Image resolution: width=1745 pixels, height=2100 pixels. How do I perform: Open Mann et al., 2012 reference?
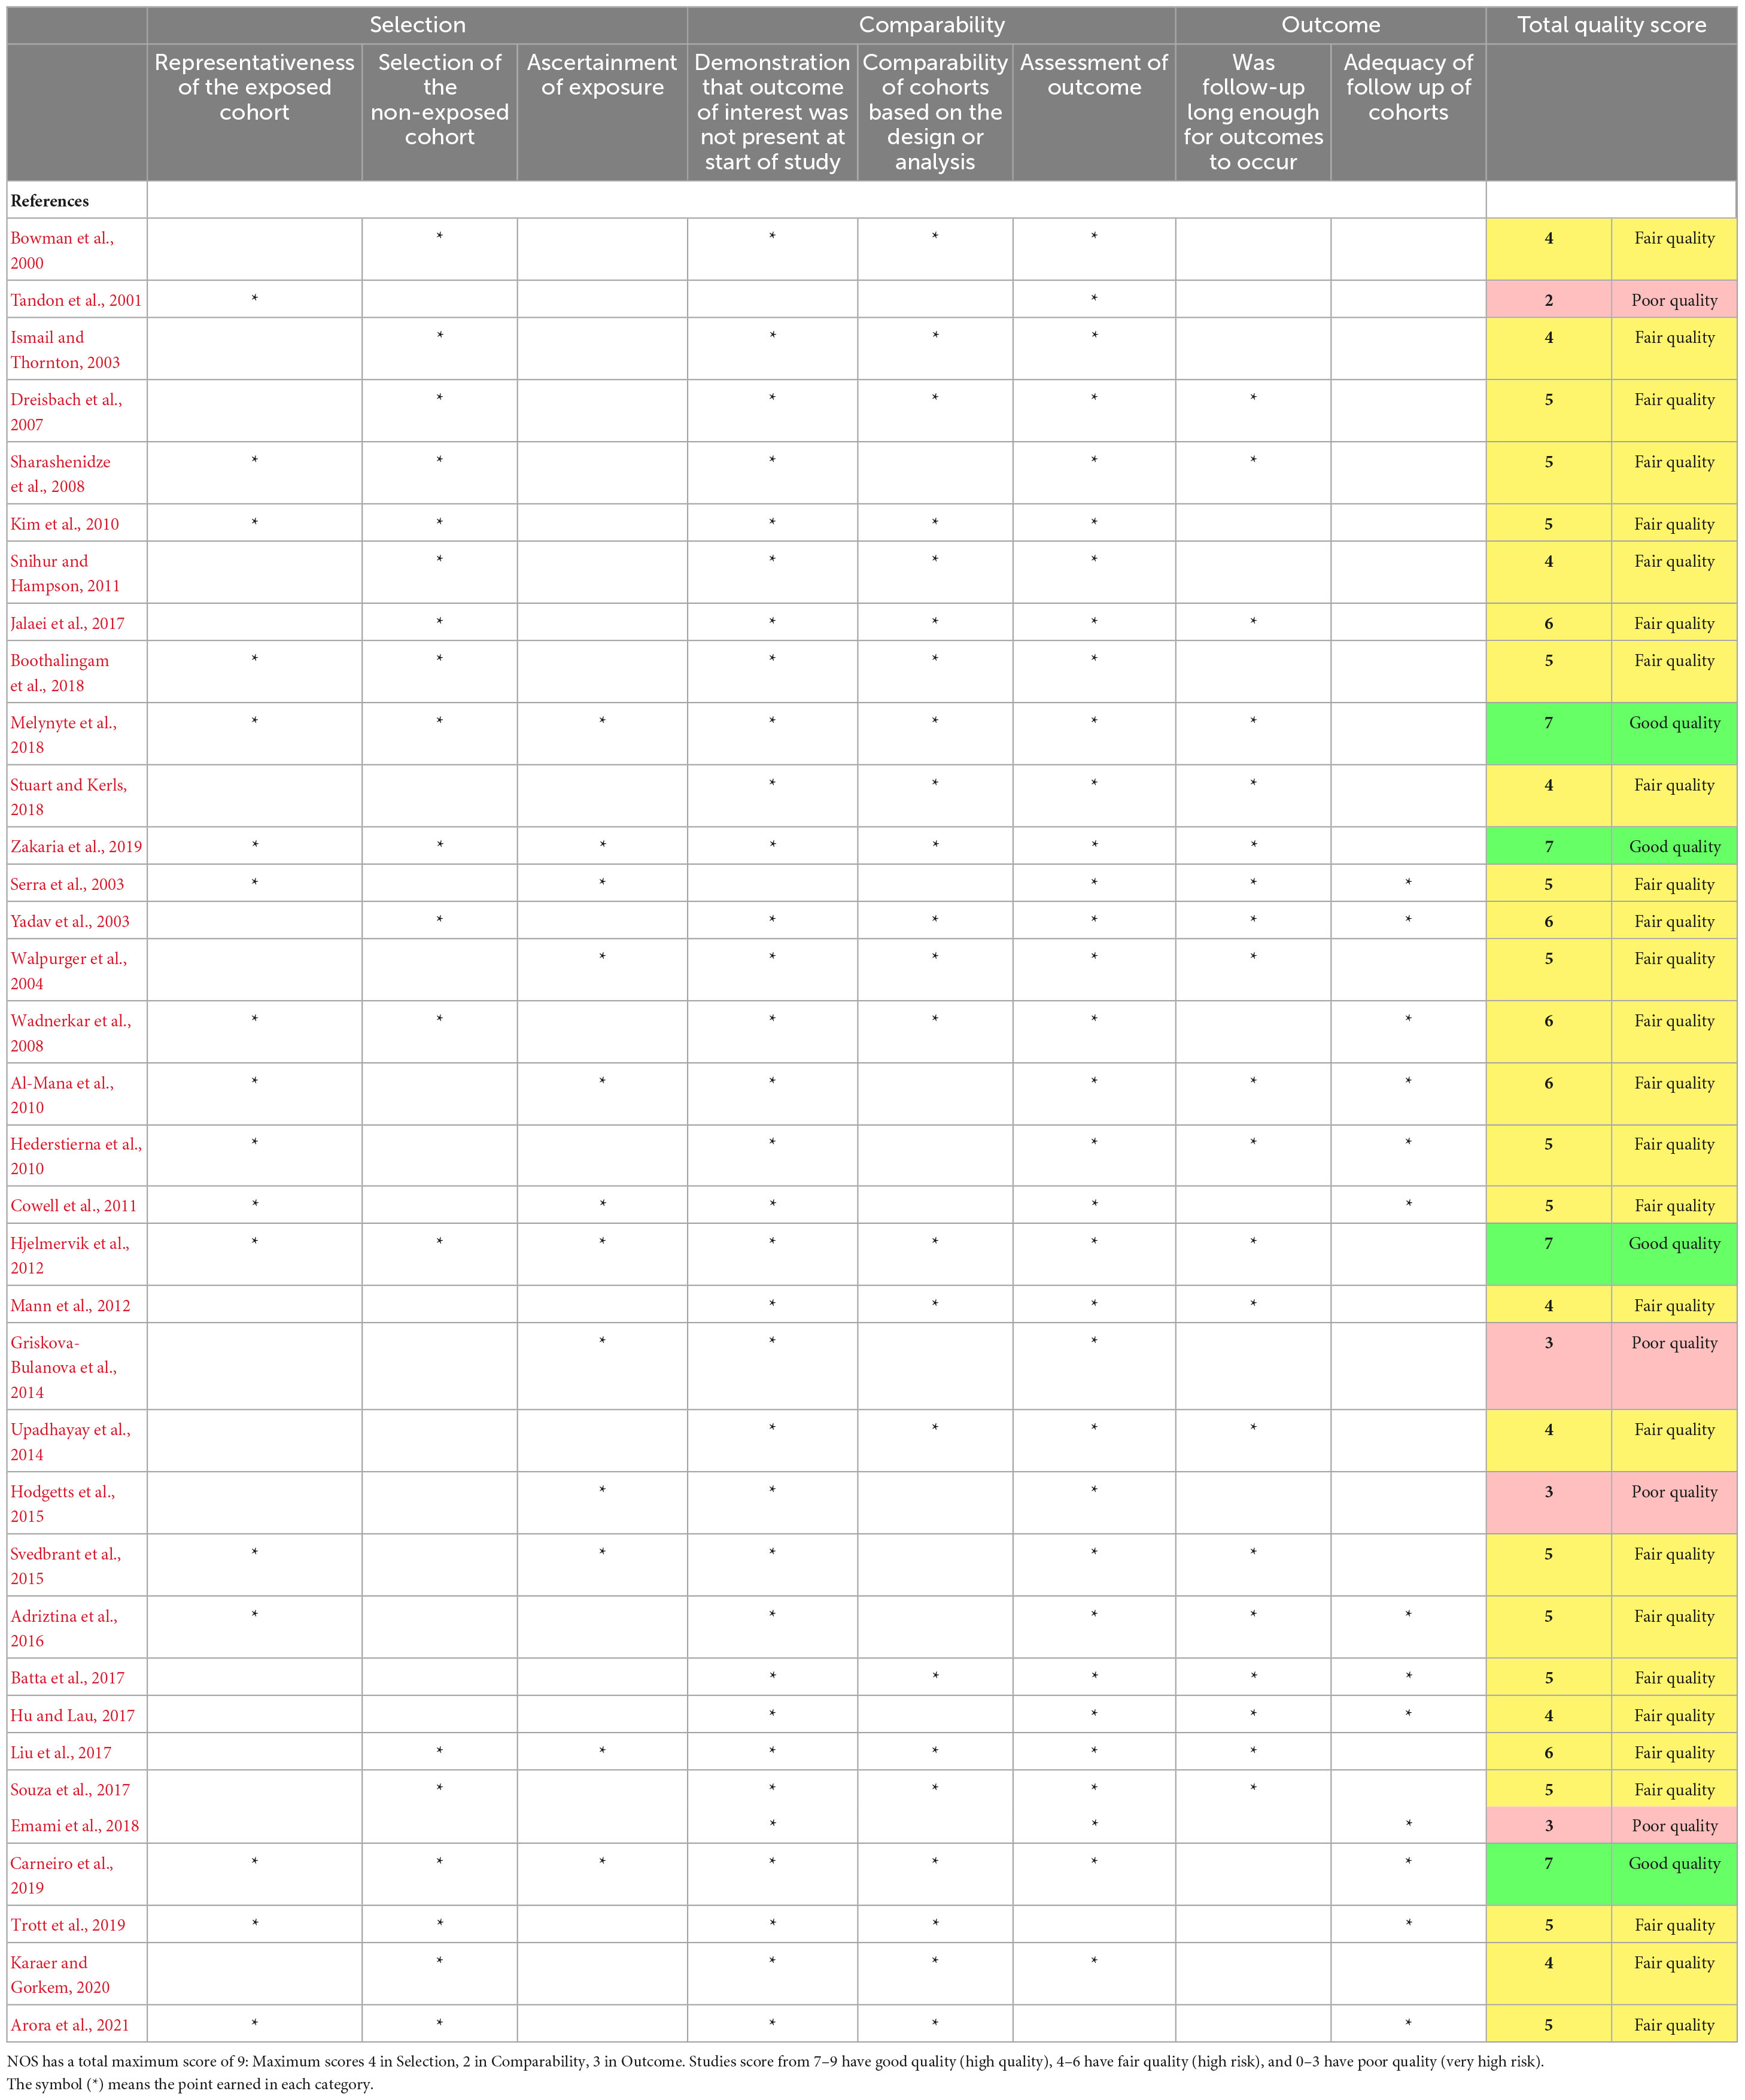70,1305
